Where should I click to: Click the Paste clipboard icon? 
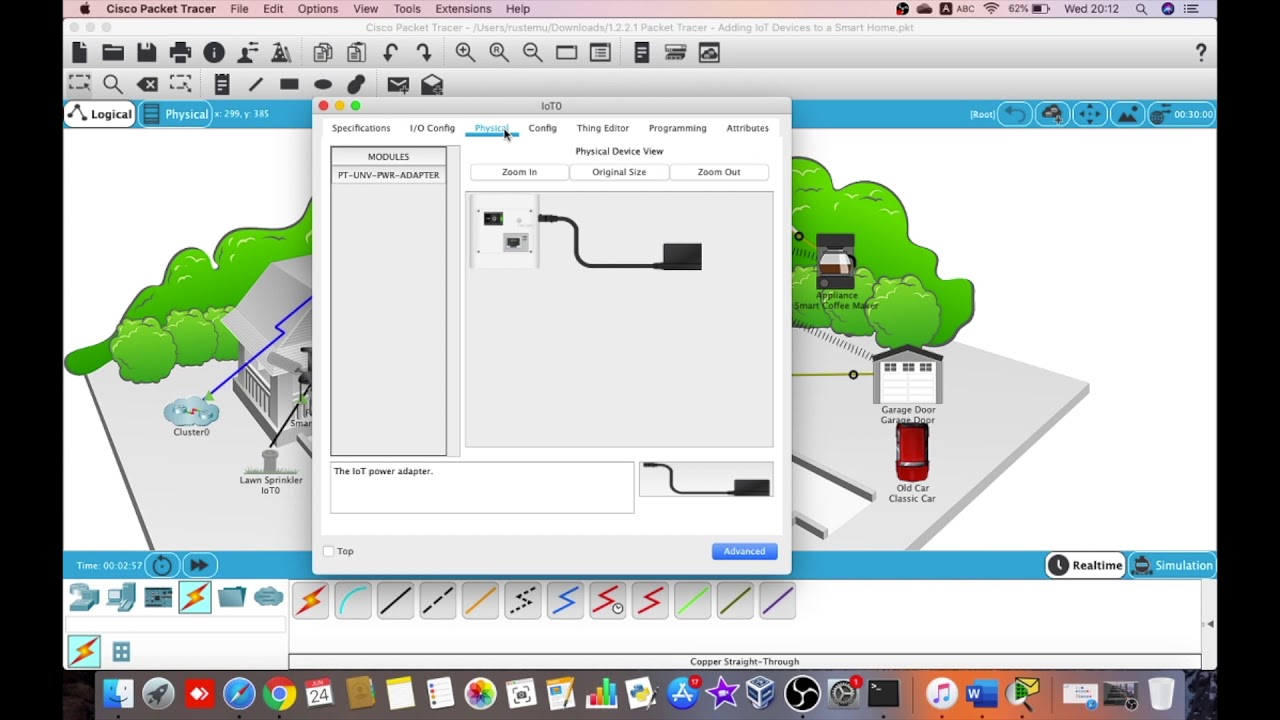(356, 53)
